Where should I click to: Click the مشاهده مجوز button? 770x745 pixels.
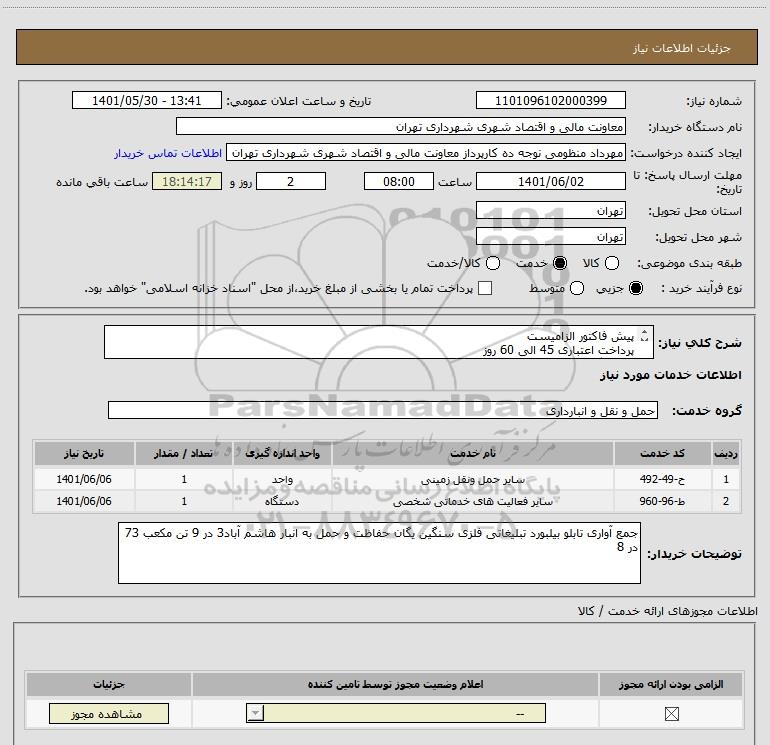[109, 714]
